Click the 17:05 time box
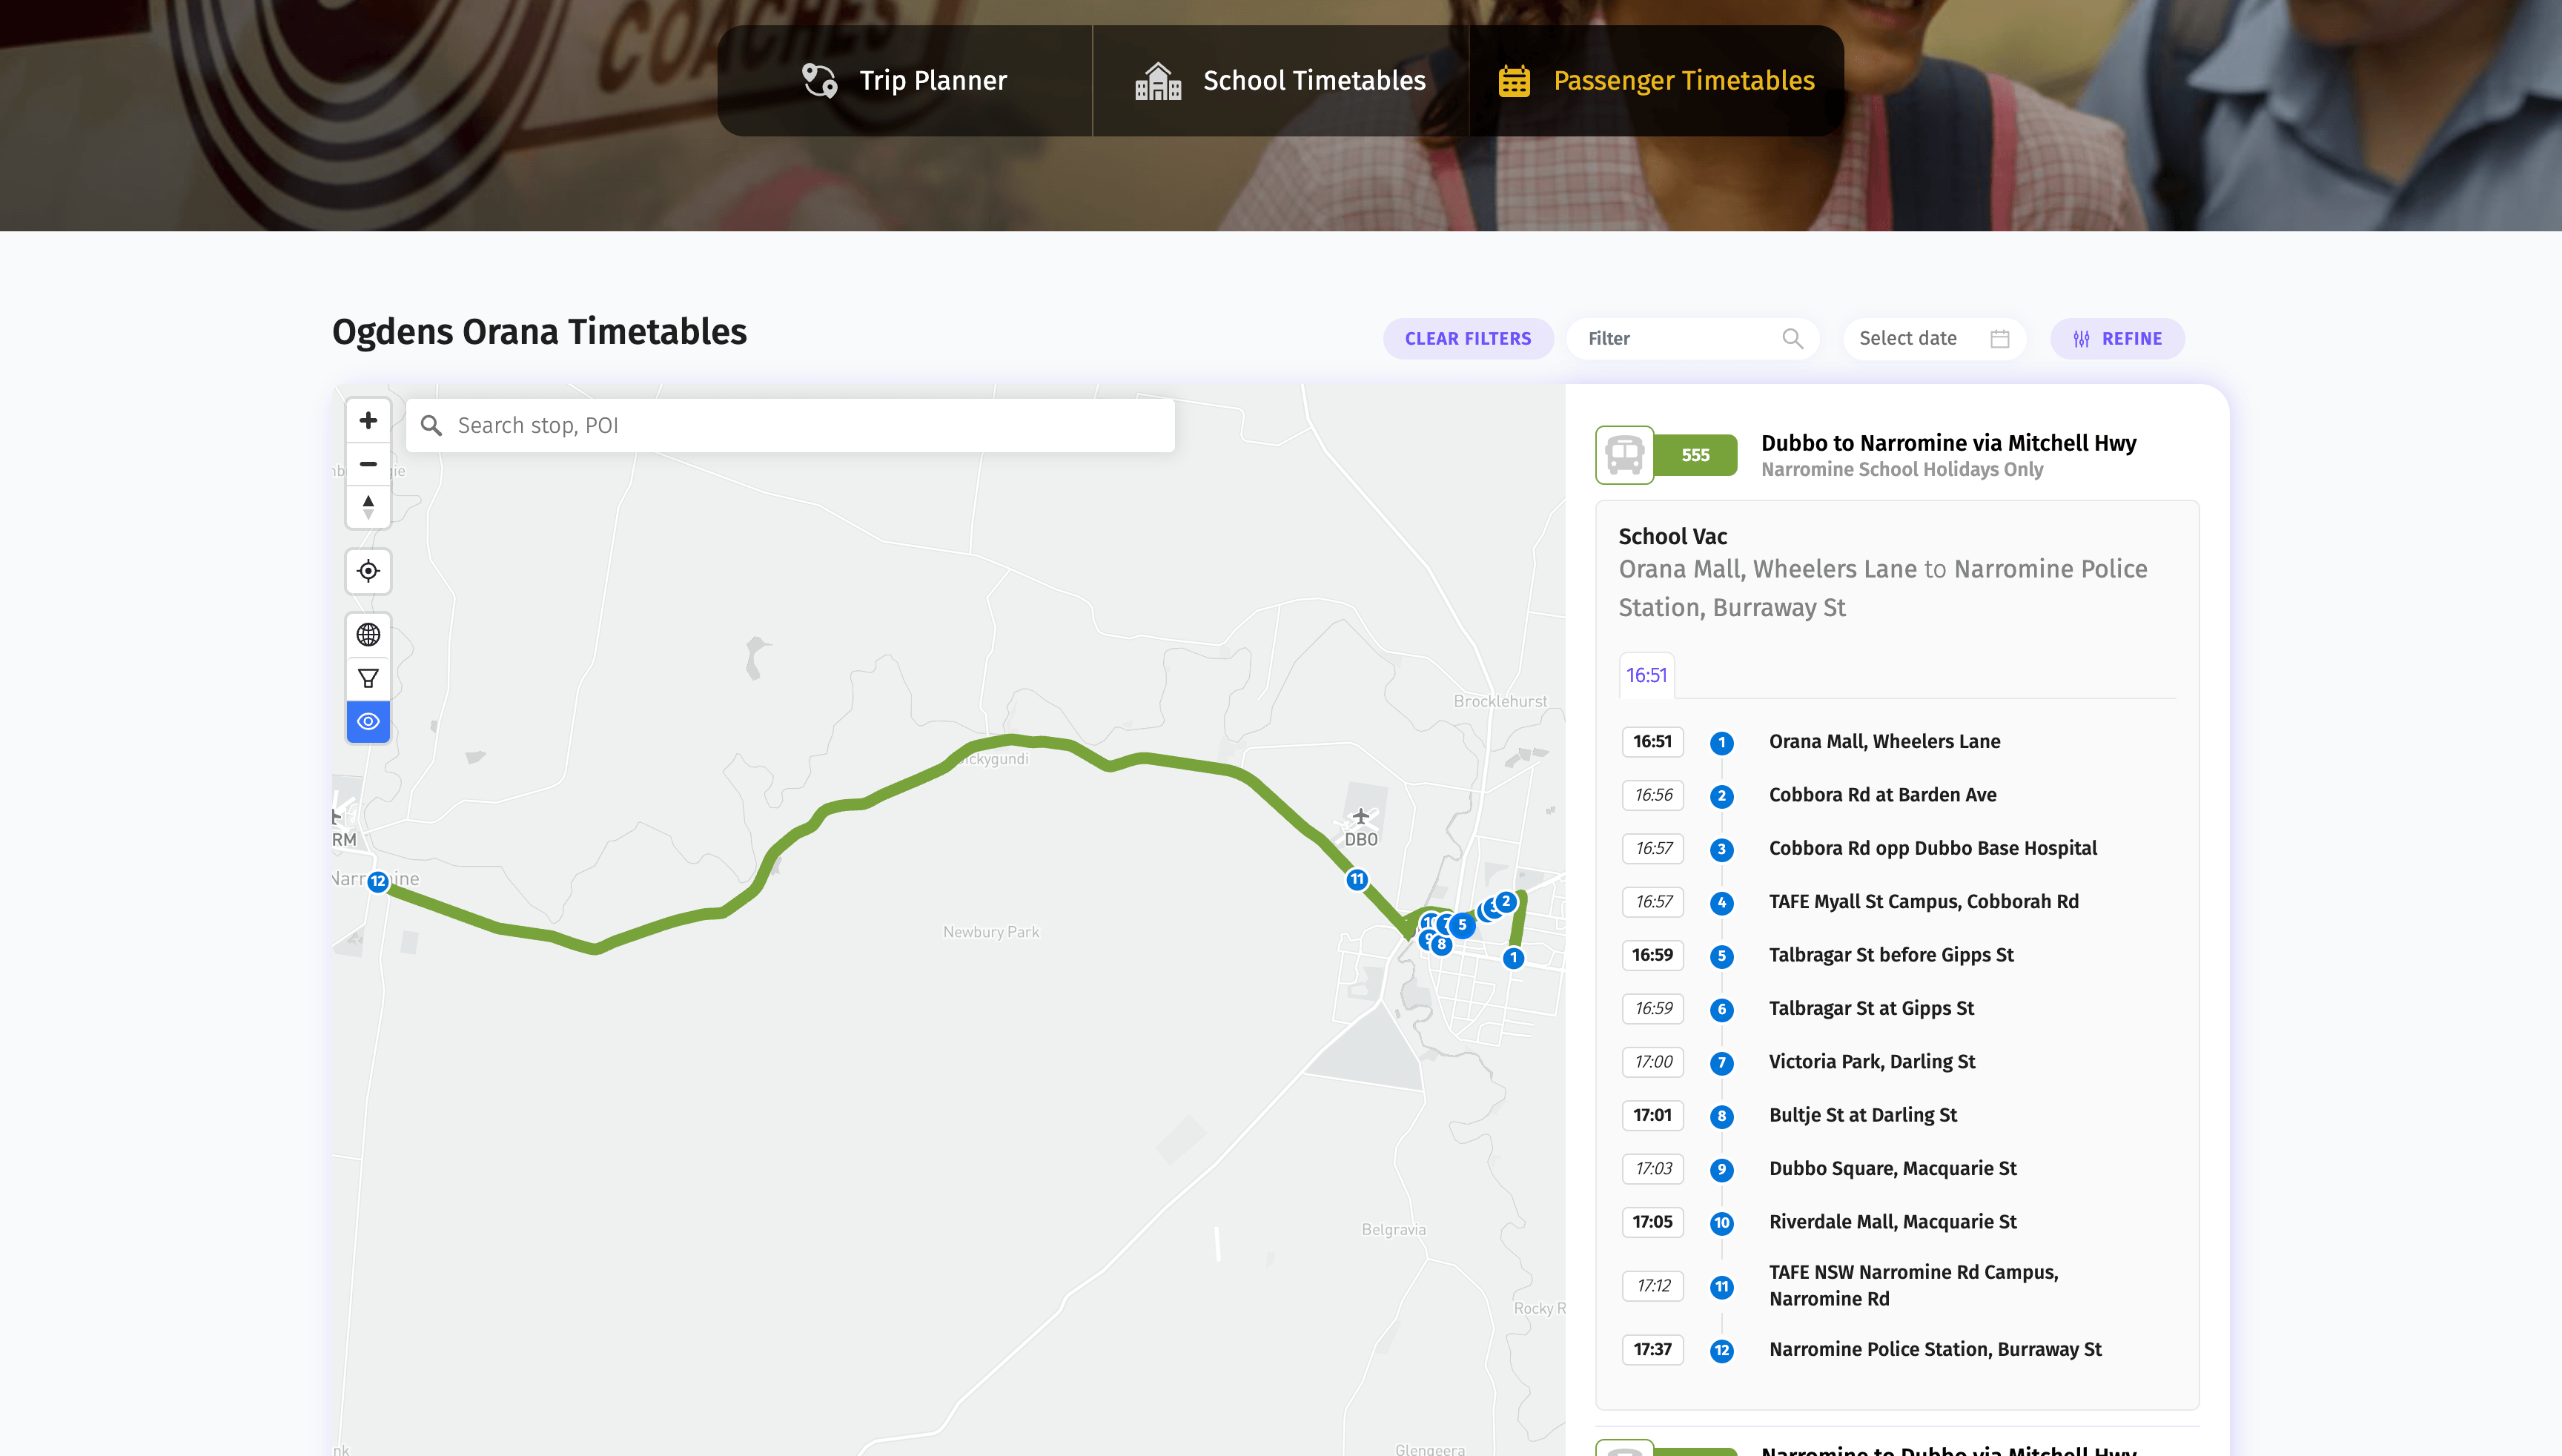This screenshot has width=2562, height=1456. click(x=1652, y=1222)
